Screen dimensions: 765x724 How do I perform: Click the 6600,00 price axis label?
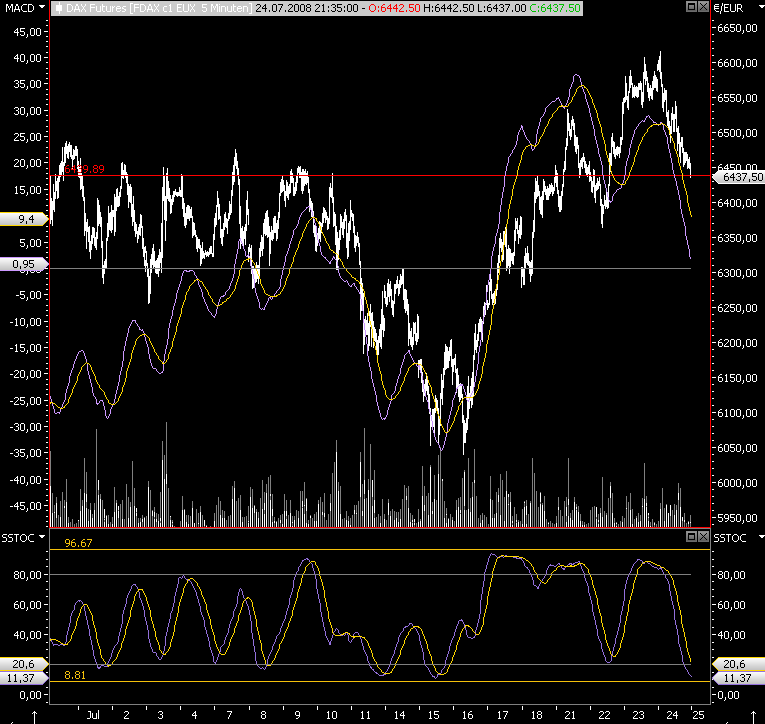tap(737, 63)
